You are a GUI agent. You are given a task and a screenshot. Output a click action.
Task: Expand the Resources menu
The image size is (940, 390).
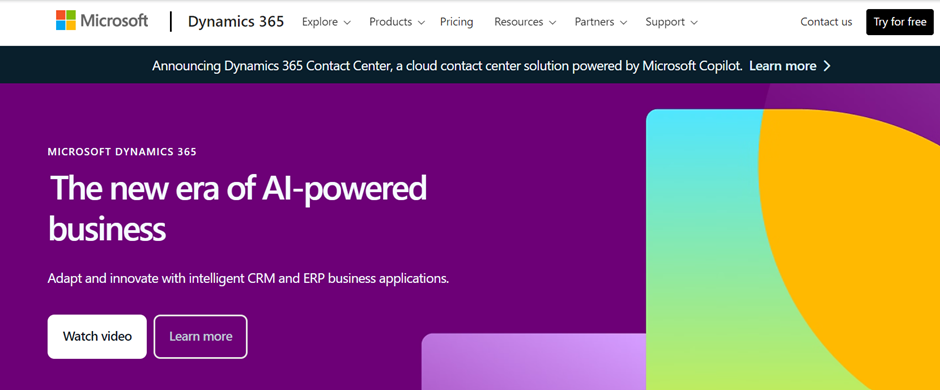(x=525, y=22)
